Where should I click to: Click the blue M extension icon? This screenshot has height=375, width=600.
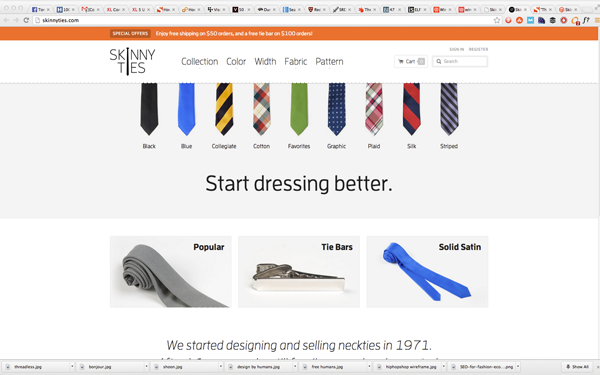coord(530,20)
